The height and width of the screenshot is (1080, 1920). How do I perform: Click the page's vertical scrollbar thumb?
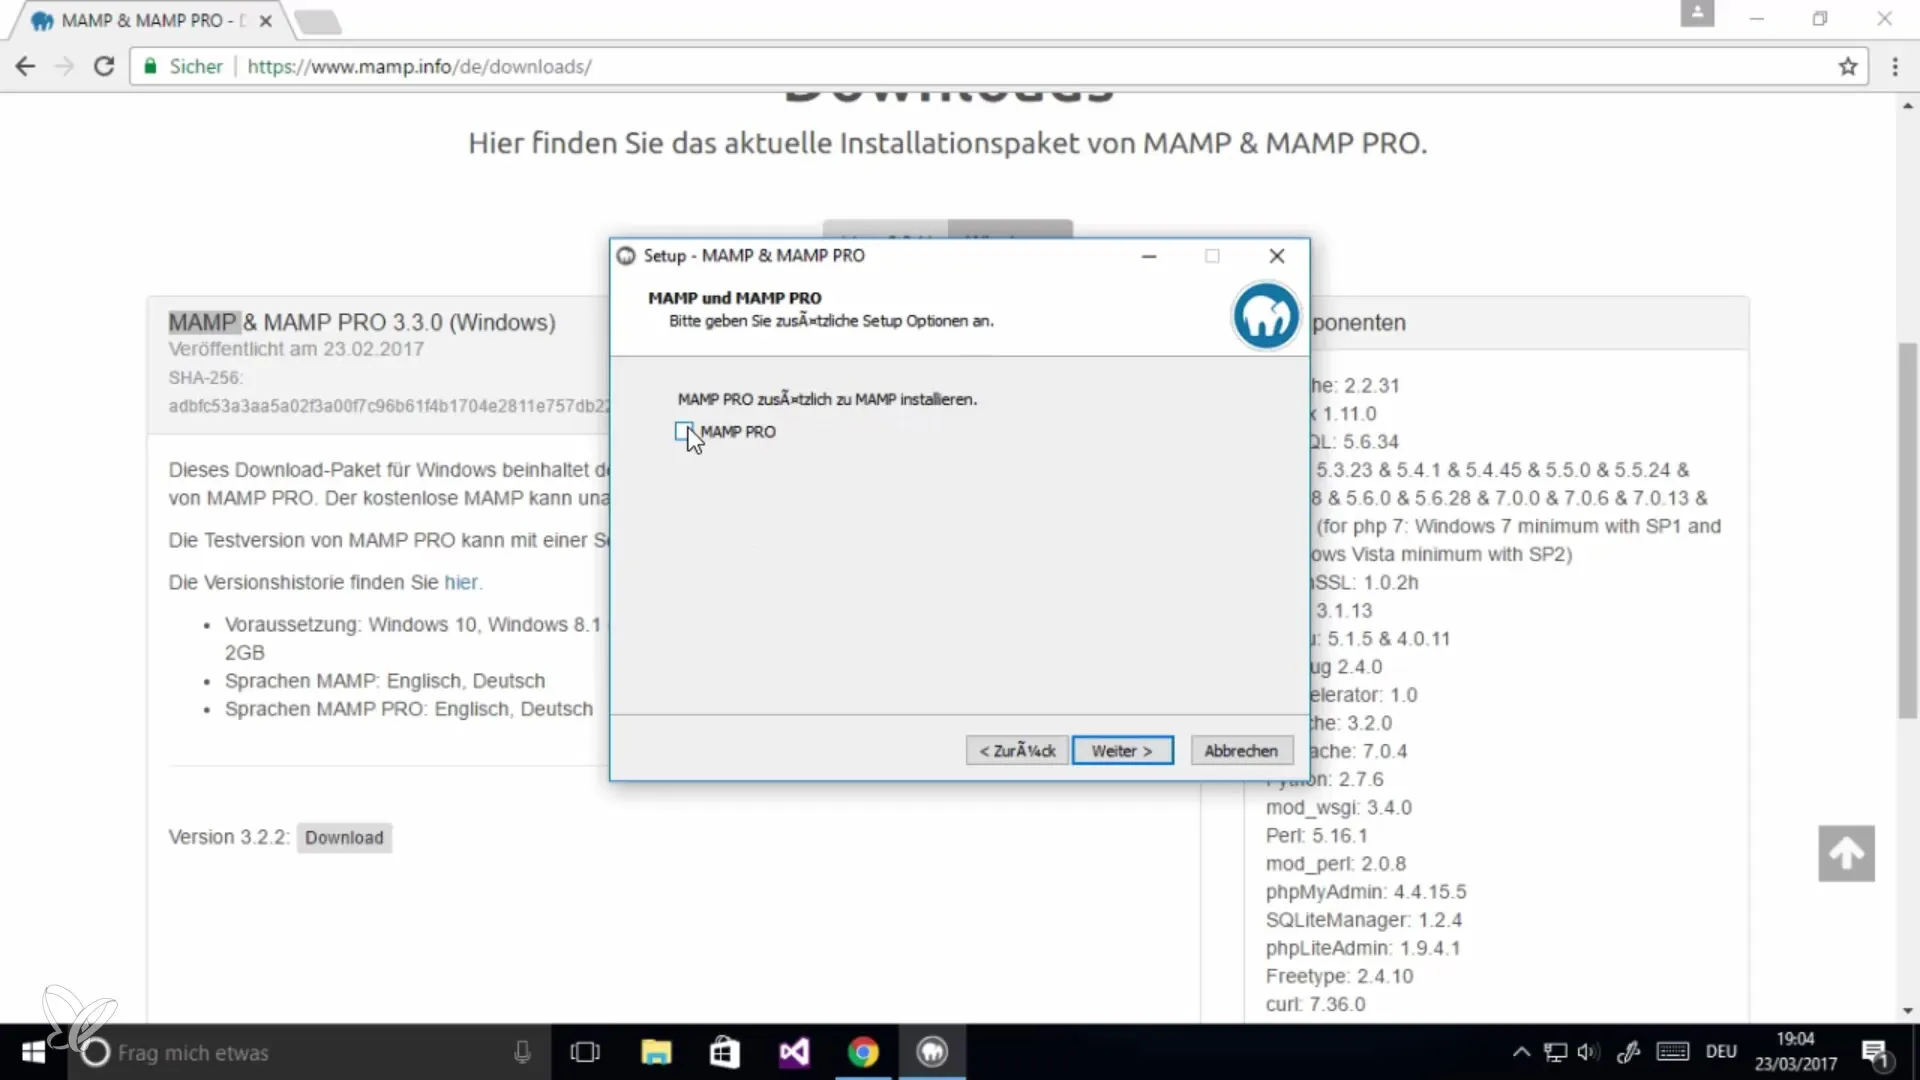pyautogui.click(x=1908, y=530)
